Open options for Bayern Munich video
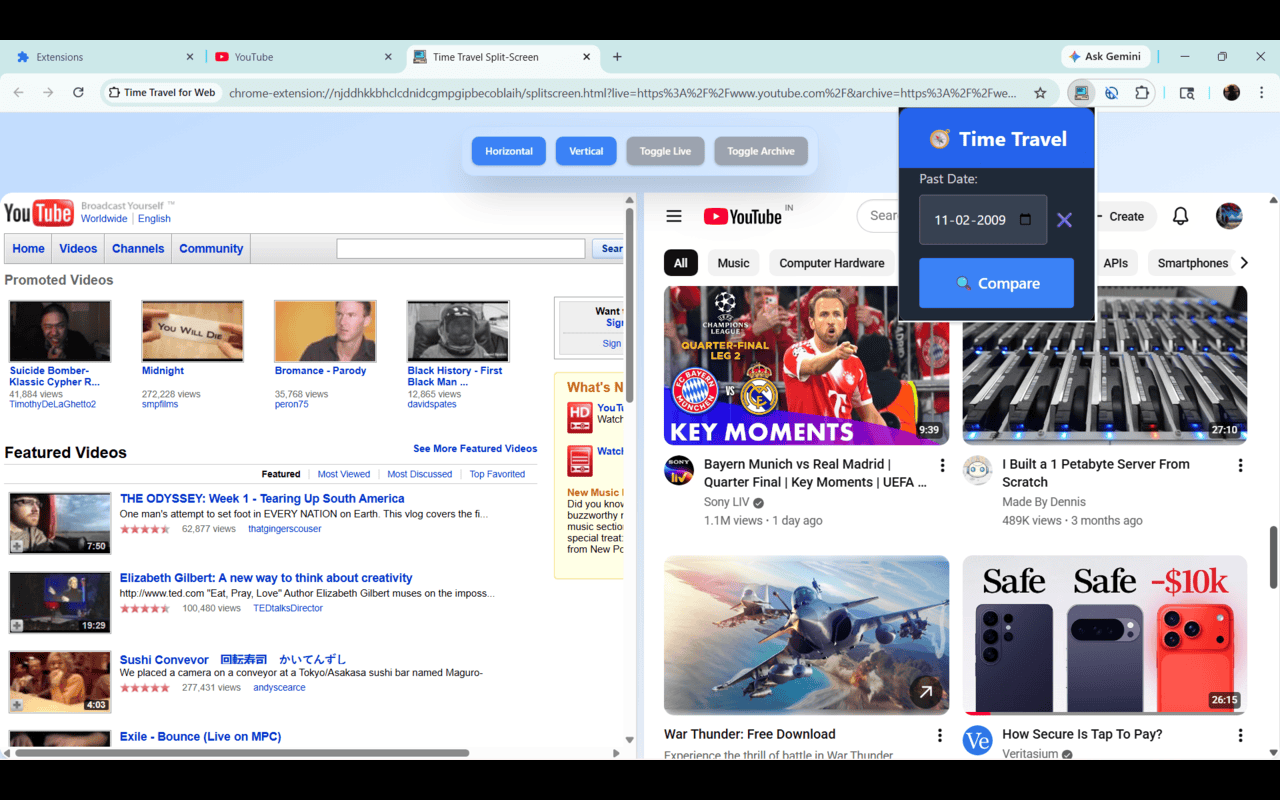 [x=941, y=465]
